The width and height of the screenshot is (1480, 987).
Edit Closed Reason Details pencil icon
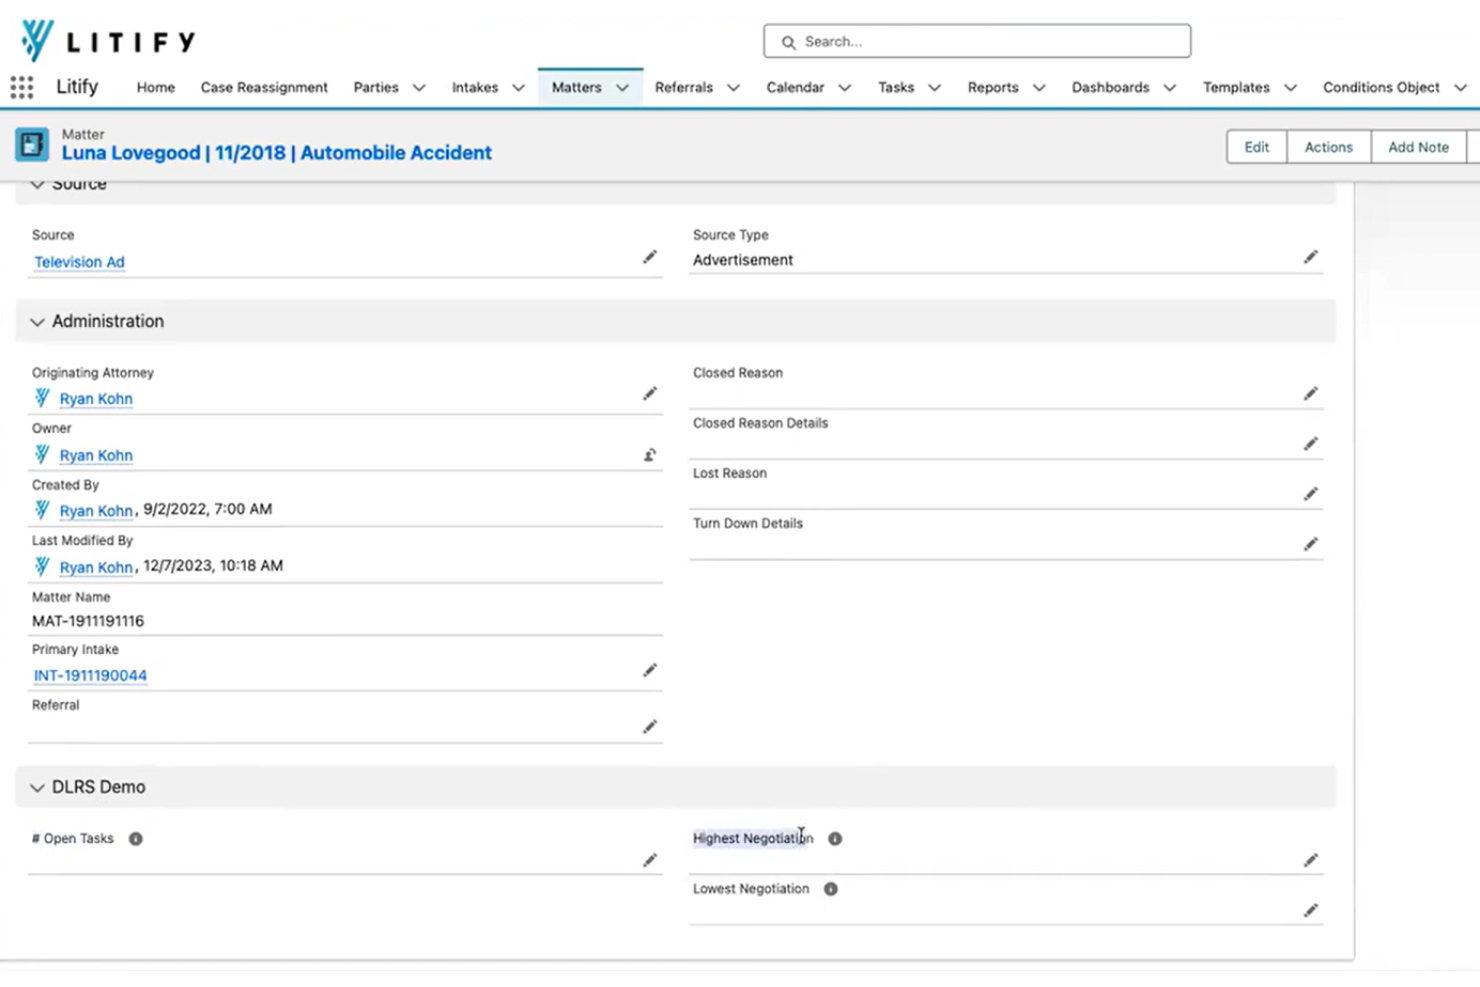click(x=1311, y=444)
